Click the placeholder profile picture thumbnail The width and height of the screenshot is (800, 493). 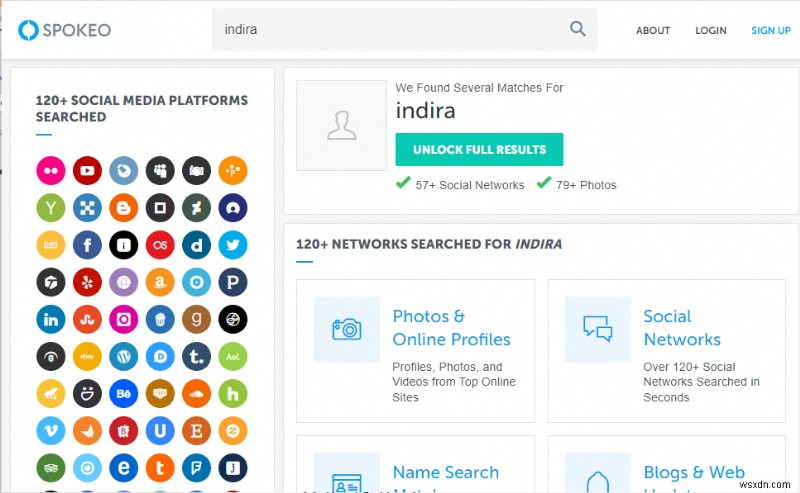click(341, 125)
